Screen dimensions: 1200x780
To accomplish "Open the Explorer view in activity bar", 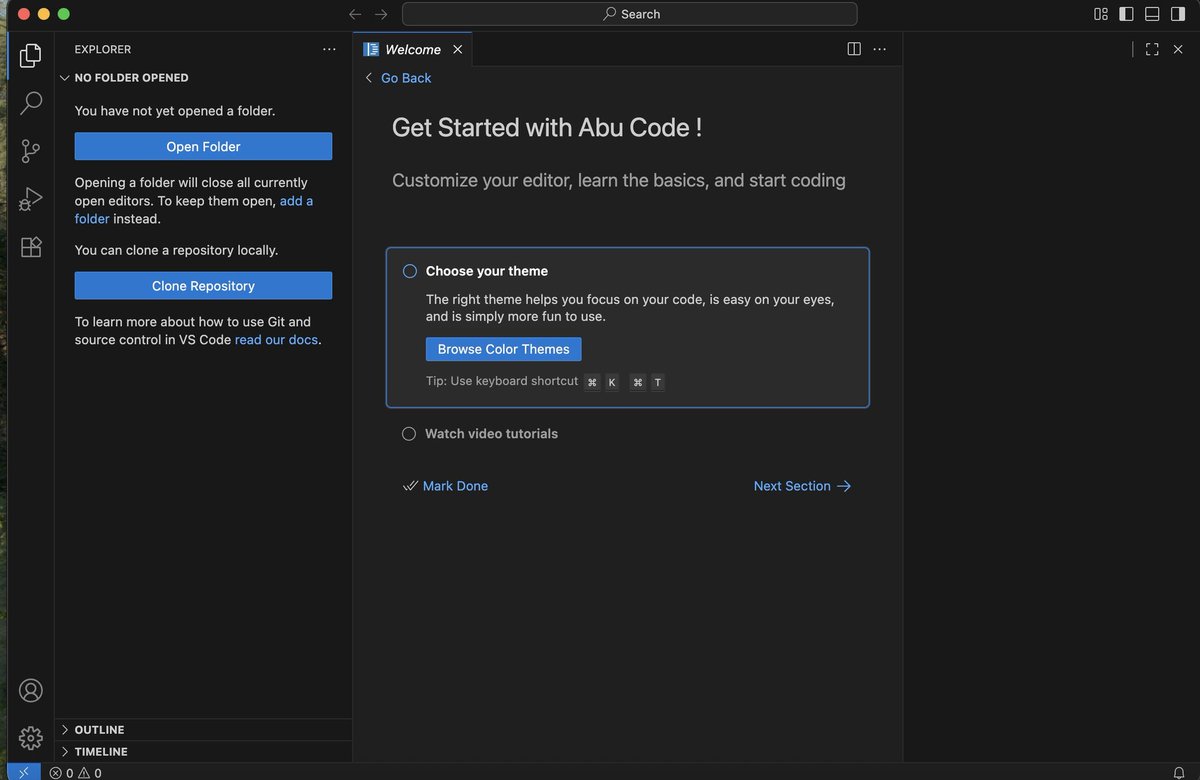I will (x=31, y=56).
